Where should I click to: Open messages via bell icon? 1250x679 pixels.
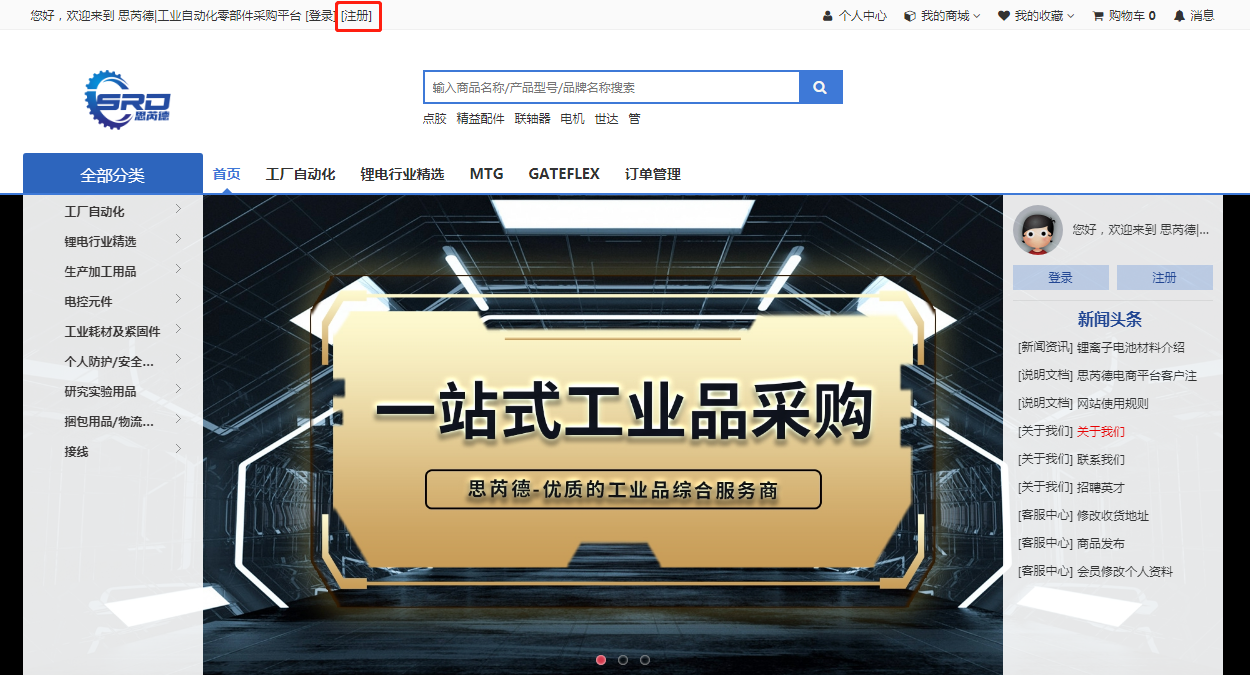pyautogui.click(x=1179, y=16)
